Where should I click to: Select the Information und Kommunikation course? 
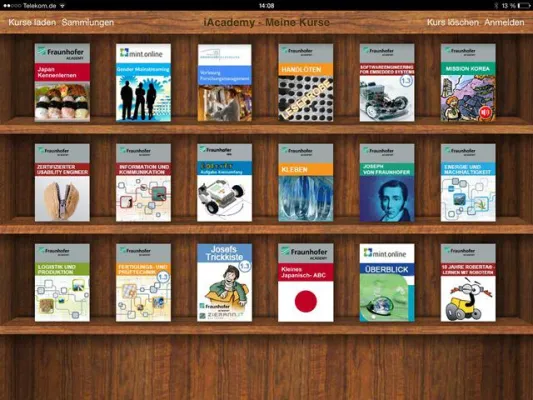click(143, 182)
